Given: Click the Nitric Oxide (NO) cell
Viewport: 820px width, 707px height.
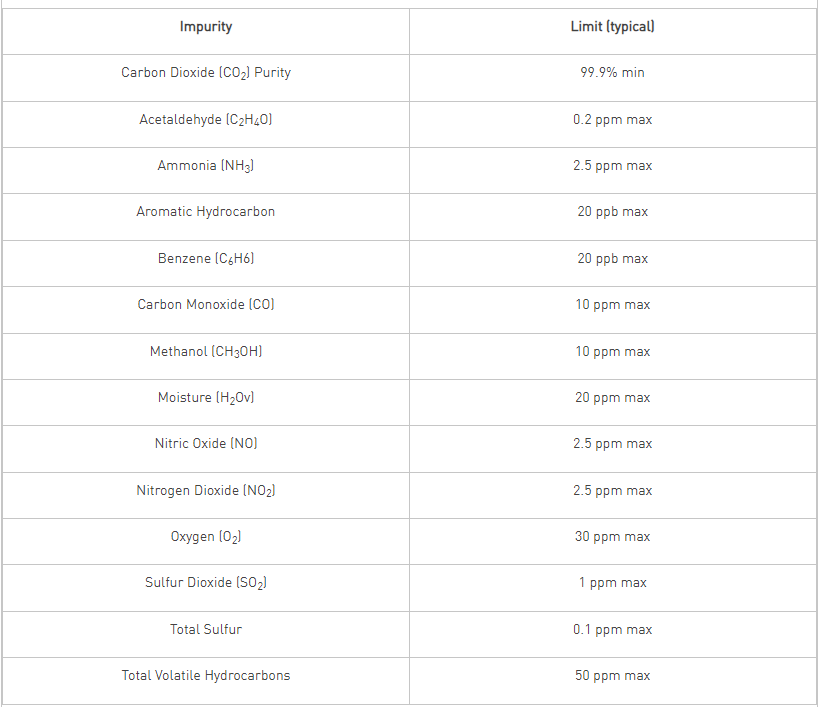Looking at the screenshot, I should point(206,444).
